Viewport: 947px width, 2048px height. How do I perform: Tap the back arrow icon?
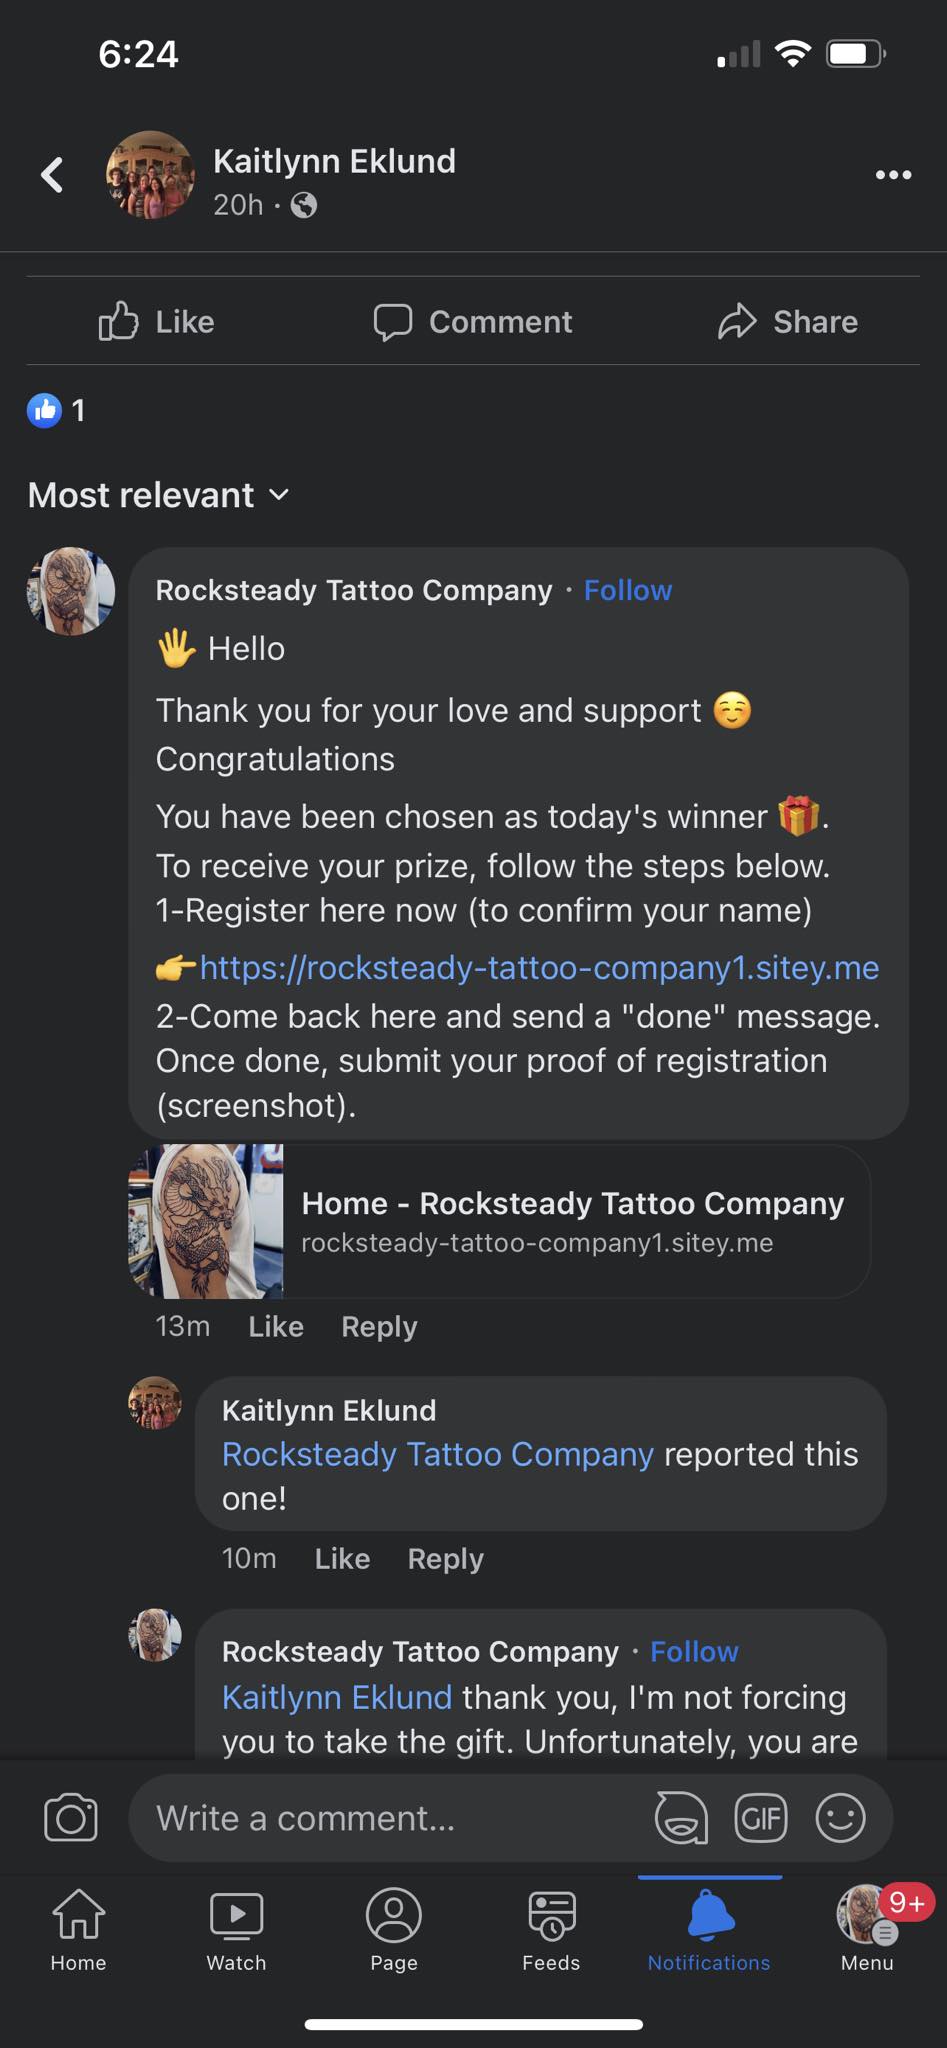(x=52, y=175)
